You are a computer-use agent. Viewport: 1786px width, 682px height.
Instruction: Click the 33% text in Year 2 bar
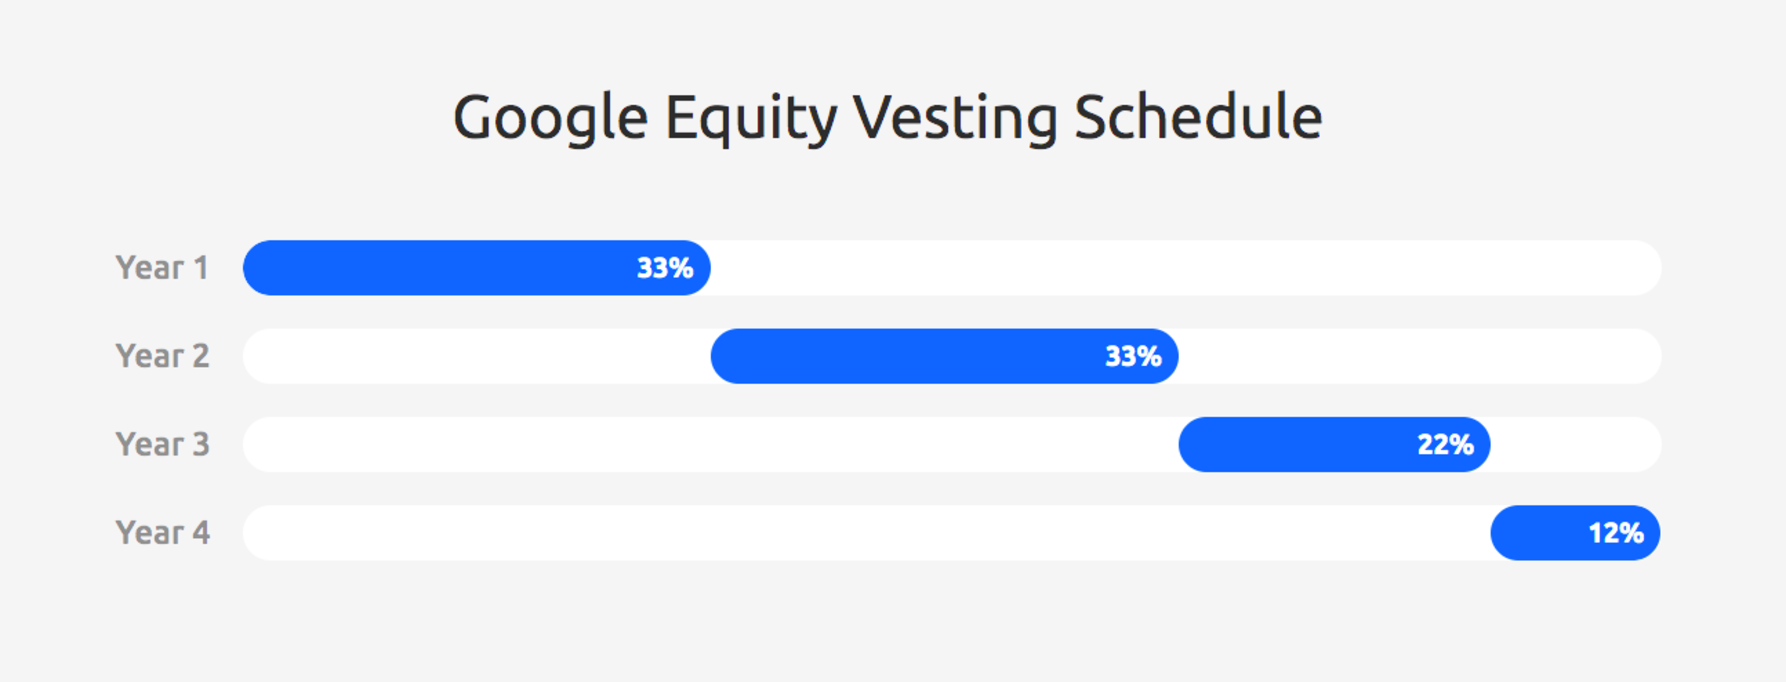tap(1133, 356)
